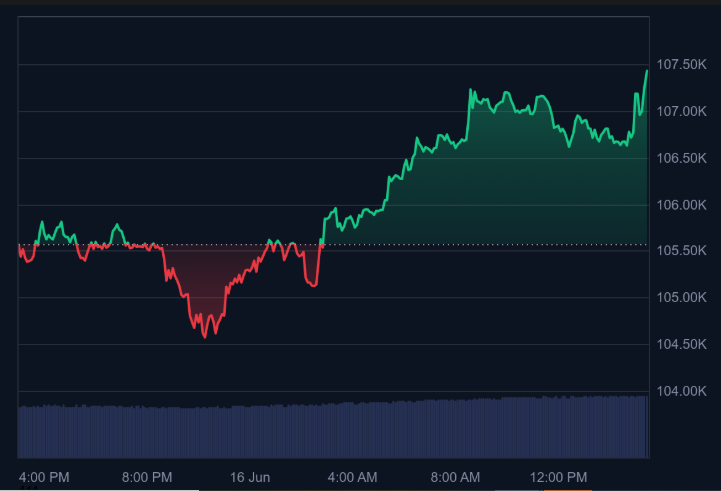721x491 pixels.
Task: Click the 105.50K price axis label
Action: click(x=681, y=251)
